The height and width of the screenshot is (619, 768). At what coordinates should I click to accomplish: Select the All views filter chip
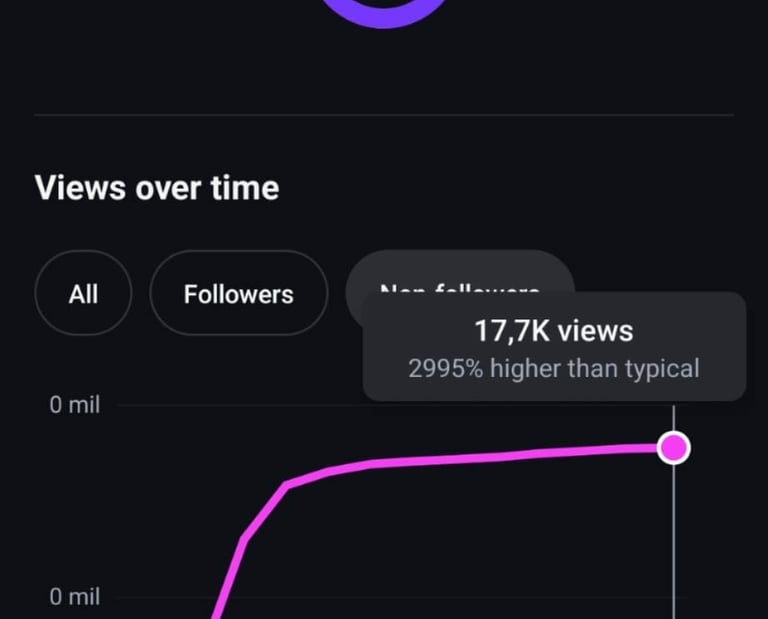pos(83,293)
